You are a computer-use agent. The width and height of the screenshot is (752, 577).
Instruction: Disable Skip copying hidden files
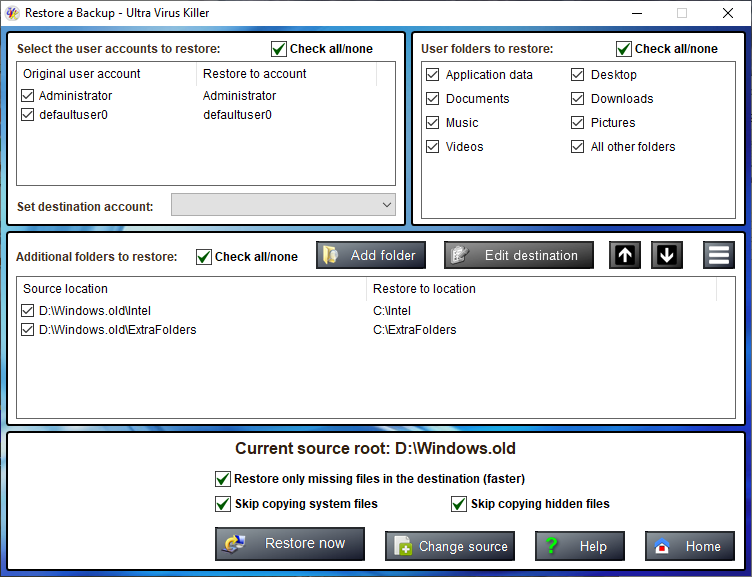pyautogui.click(x=458, y=504)
